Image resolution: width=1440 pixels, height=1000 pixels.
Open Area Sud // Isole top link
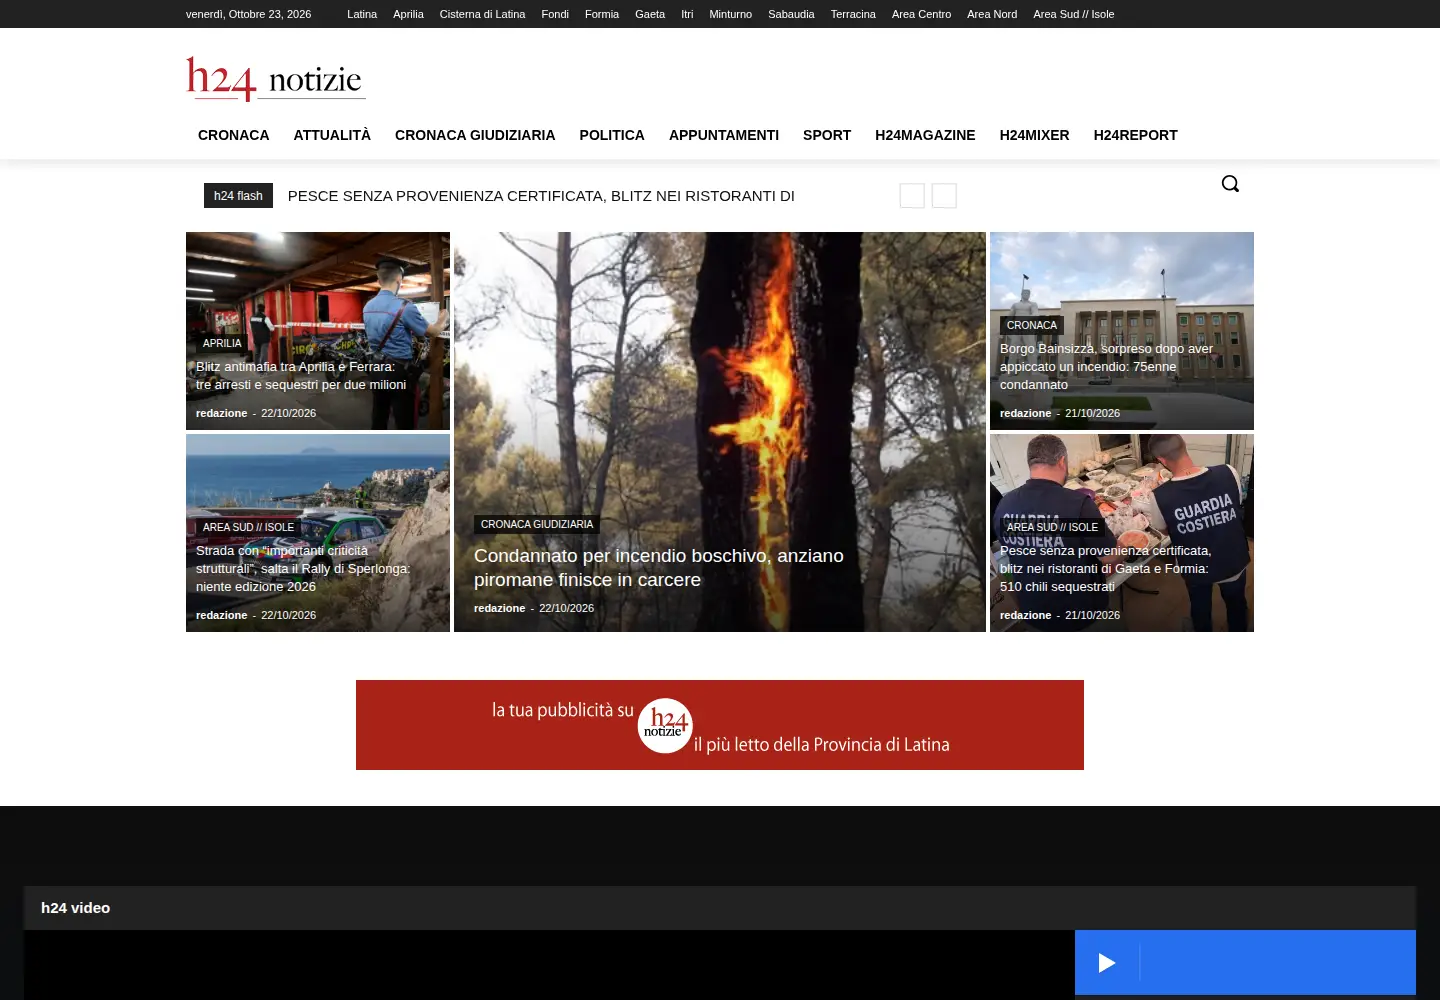[1073, 14]
